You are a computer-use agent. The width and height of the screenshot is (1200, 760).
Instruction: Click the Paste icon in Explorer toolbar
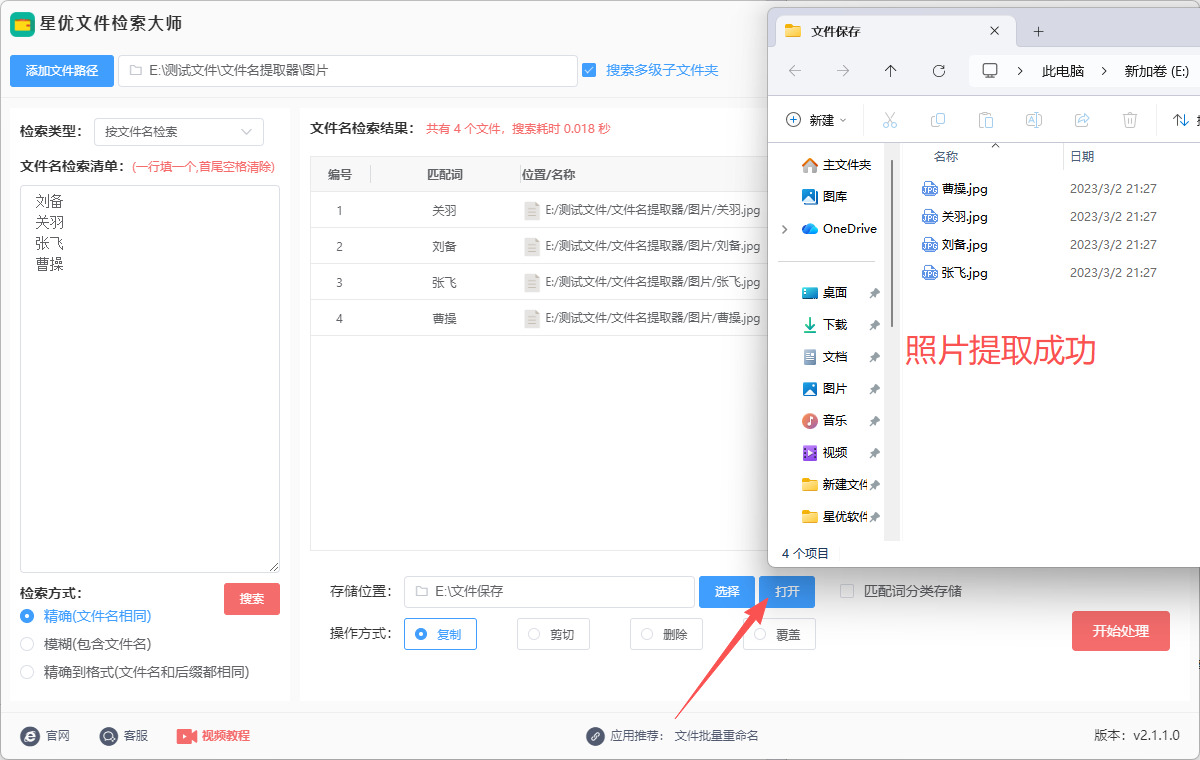coord(985,120)
